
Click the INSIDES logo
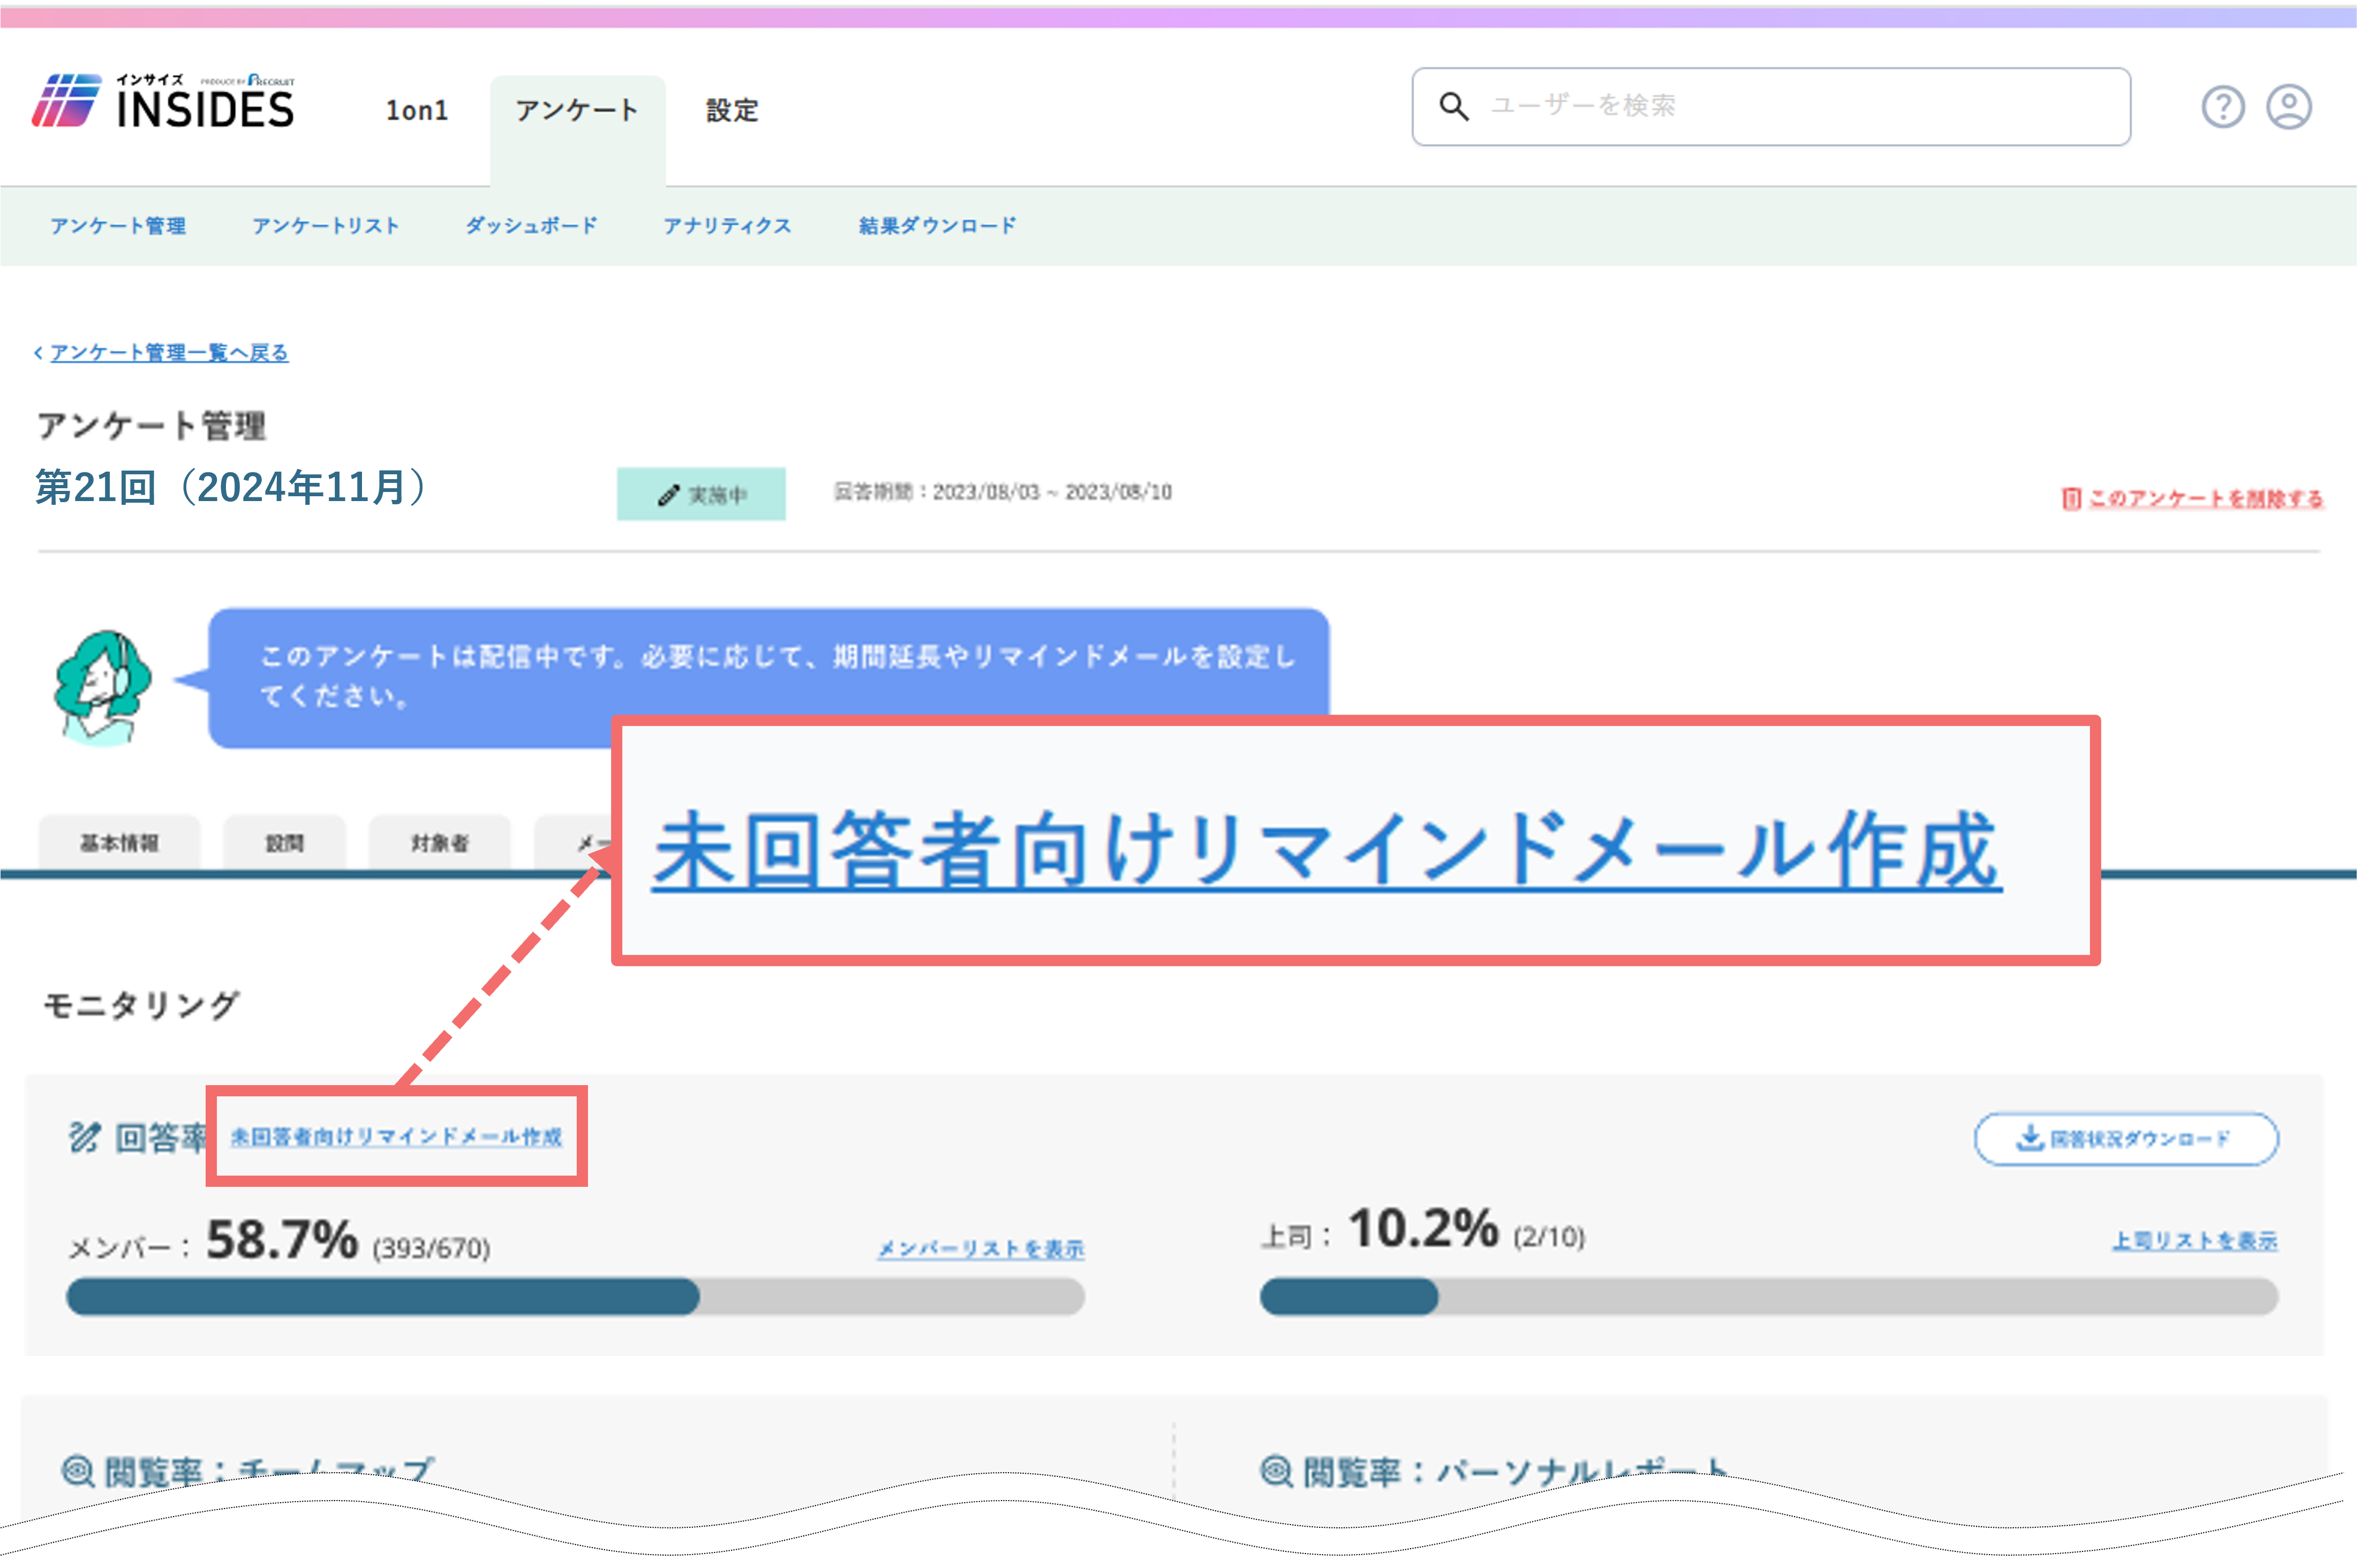(x=164, y=101)
